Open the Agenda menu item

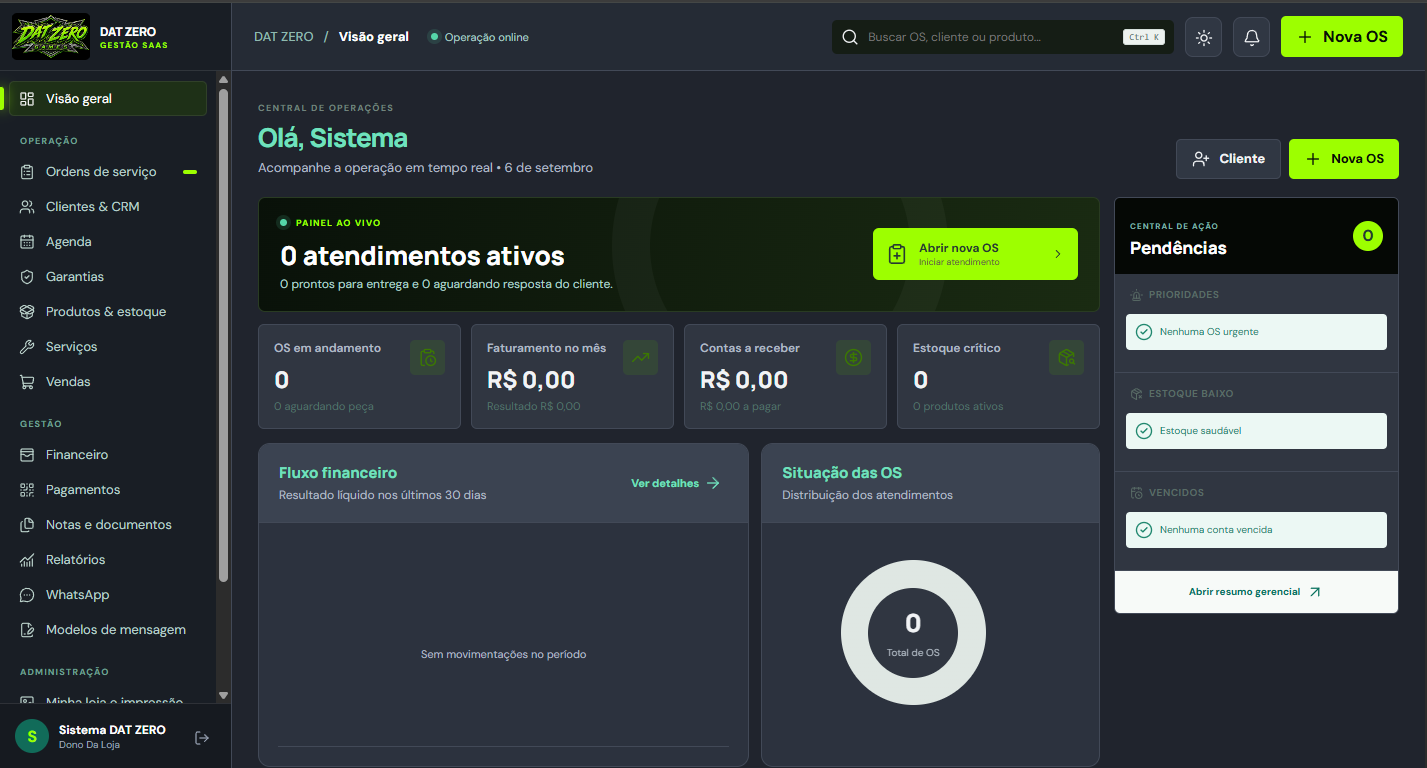108,242
